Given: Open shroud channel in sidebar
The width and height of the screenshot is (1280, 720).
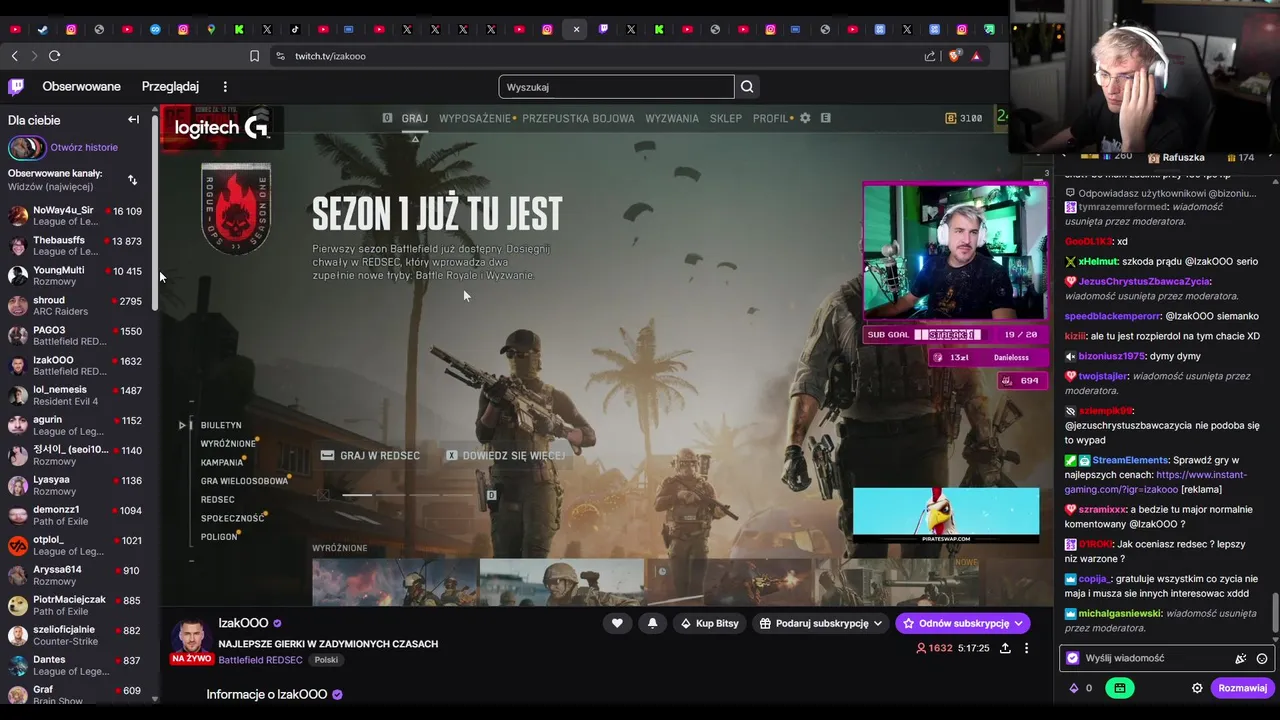Looking at the screenshot, I should coord(75,306).
